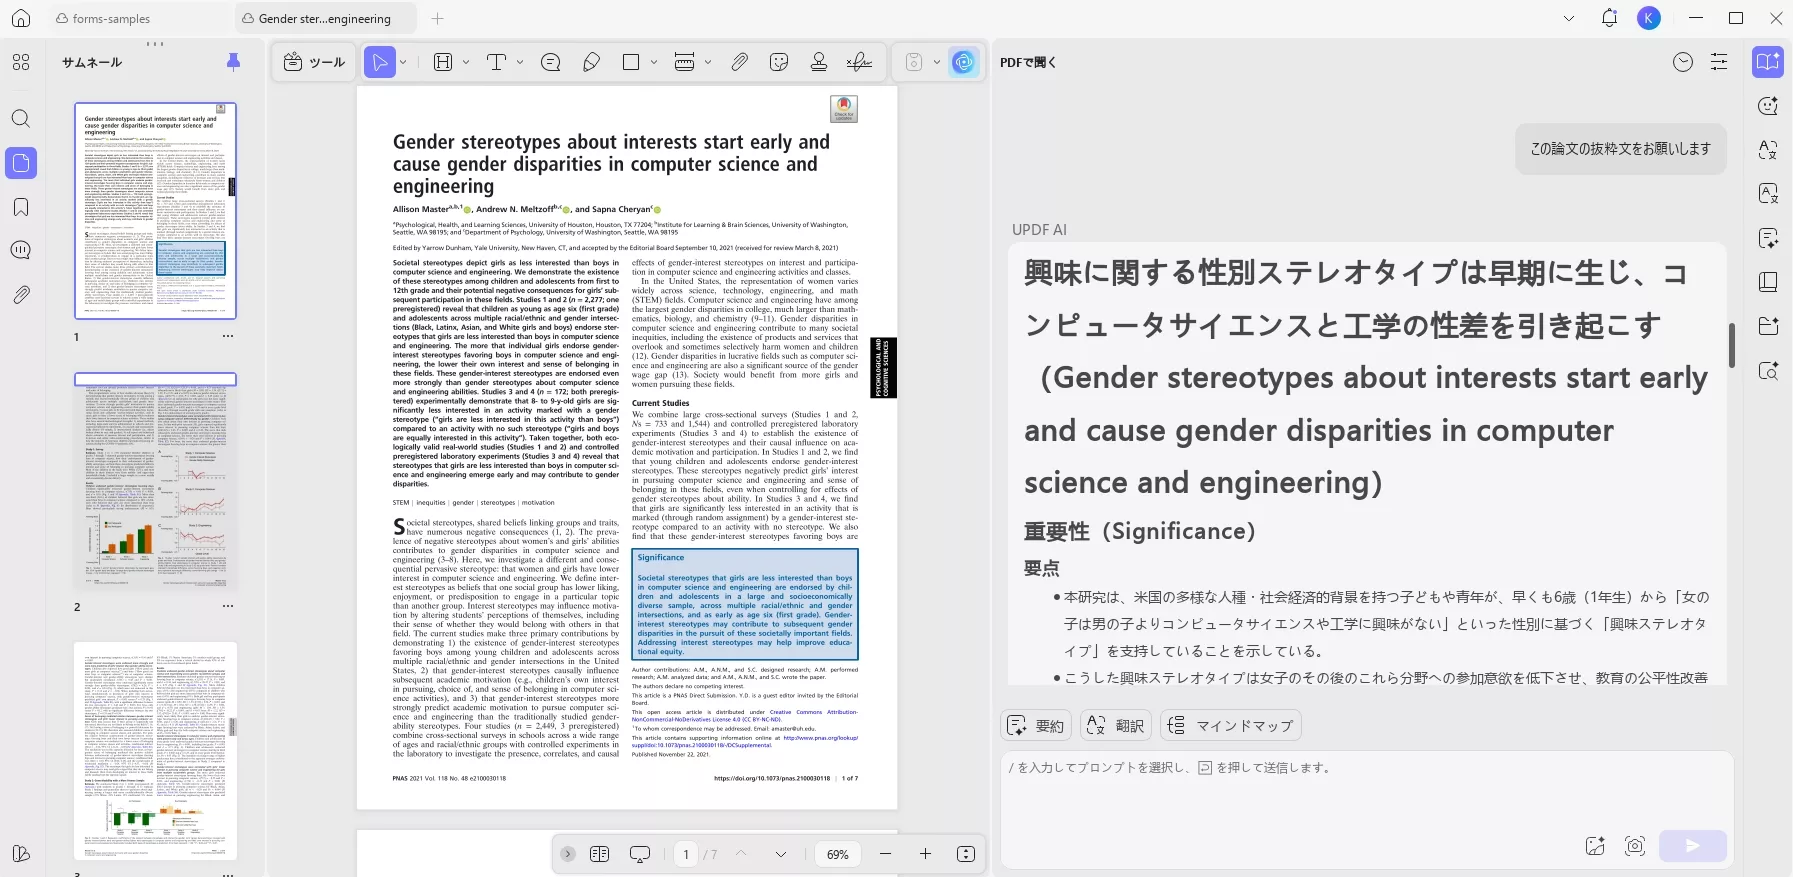Image resolution: width=1793 pixels, height=877 pixels.
Task: Switch to the forms-samples tab
Action: (x=111, y=18)
